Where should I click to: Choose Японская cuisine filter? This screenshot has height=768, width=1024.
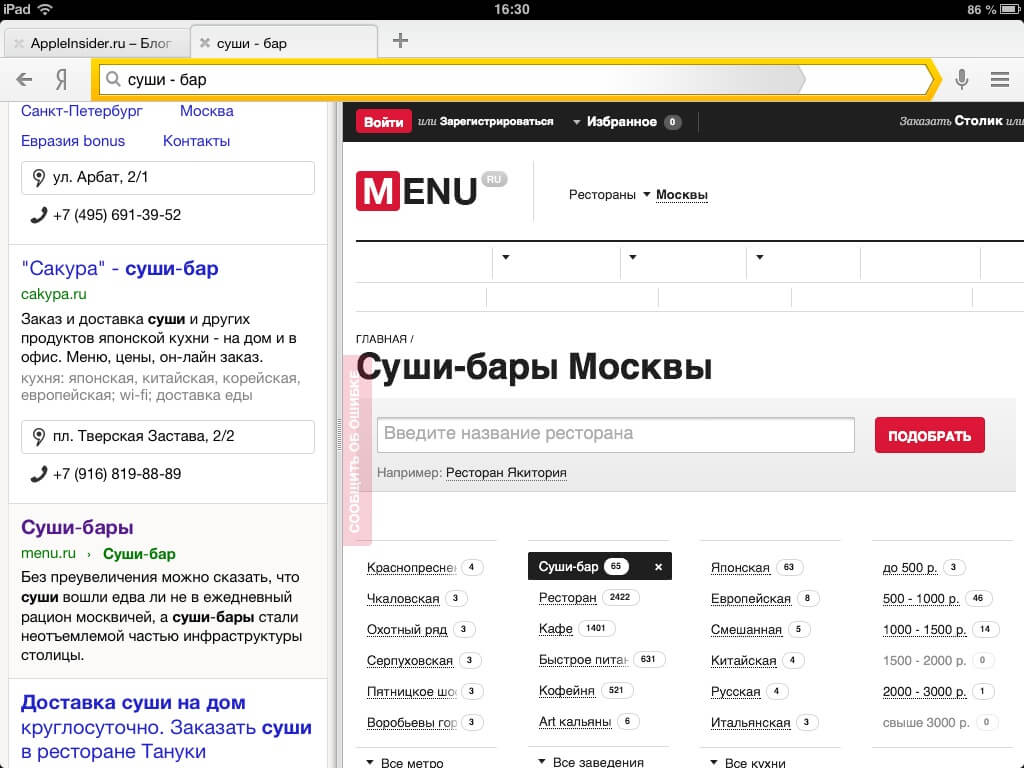(740, 568)
